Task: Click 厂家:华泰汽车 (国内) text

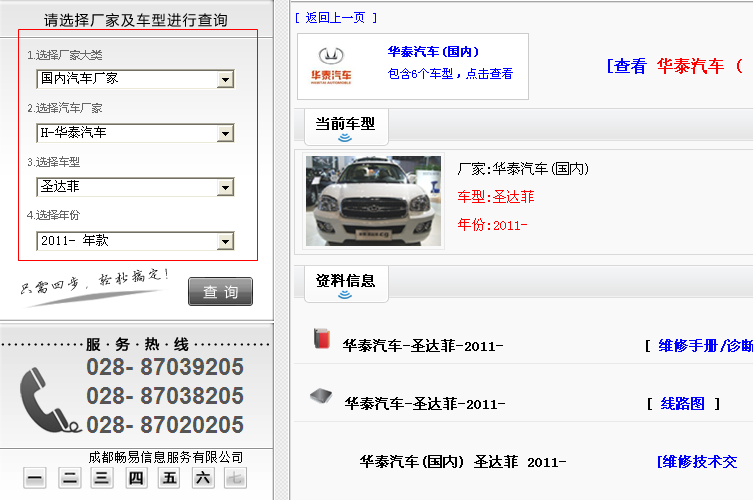Action: pos(523,169)
